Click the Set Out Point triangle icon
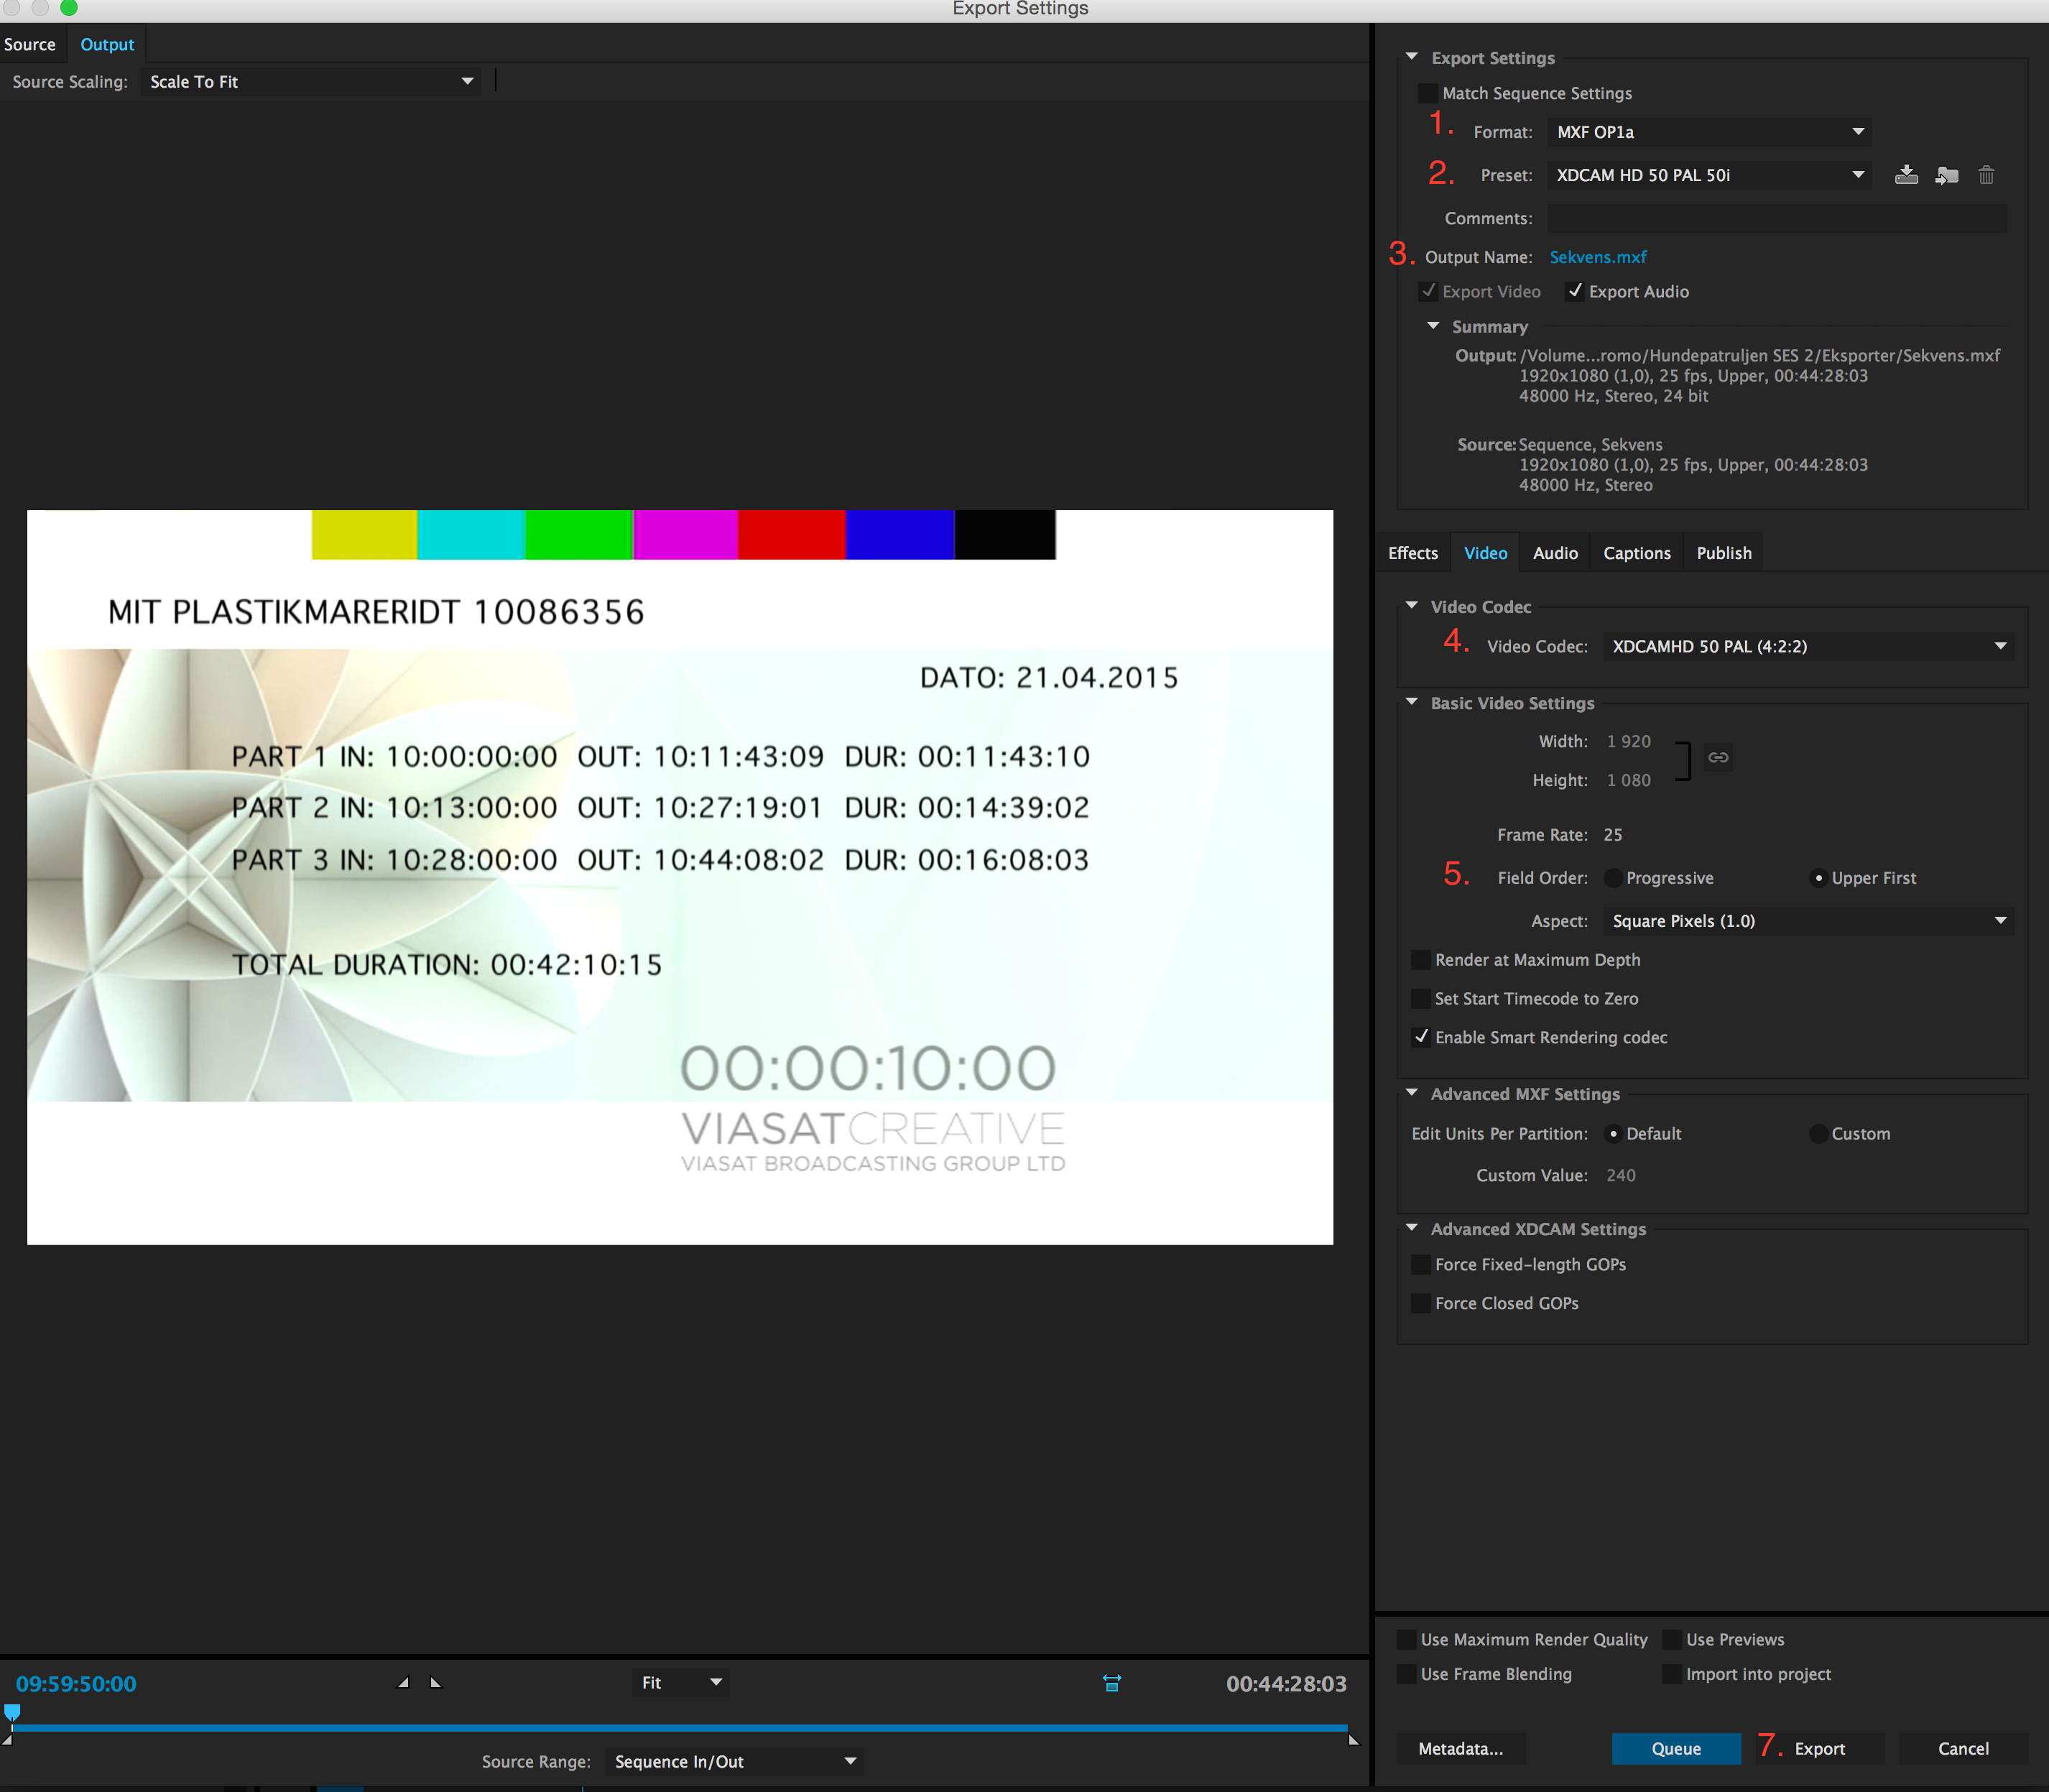 (x=436, y=1683)
